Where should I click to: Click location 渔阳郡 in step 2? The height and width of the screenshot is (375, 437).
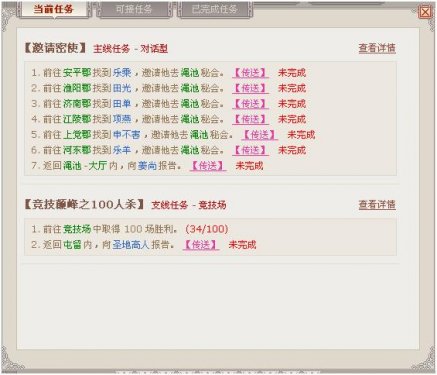pos(77,88)
